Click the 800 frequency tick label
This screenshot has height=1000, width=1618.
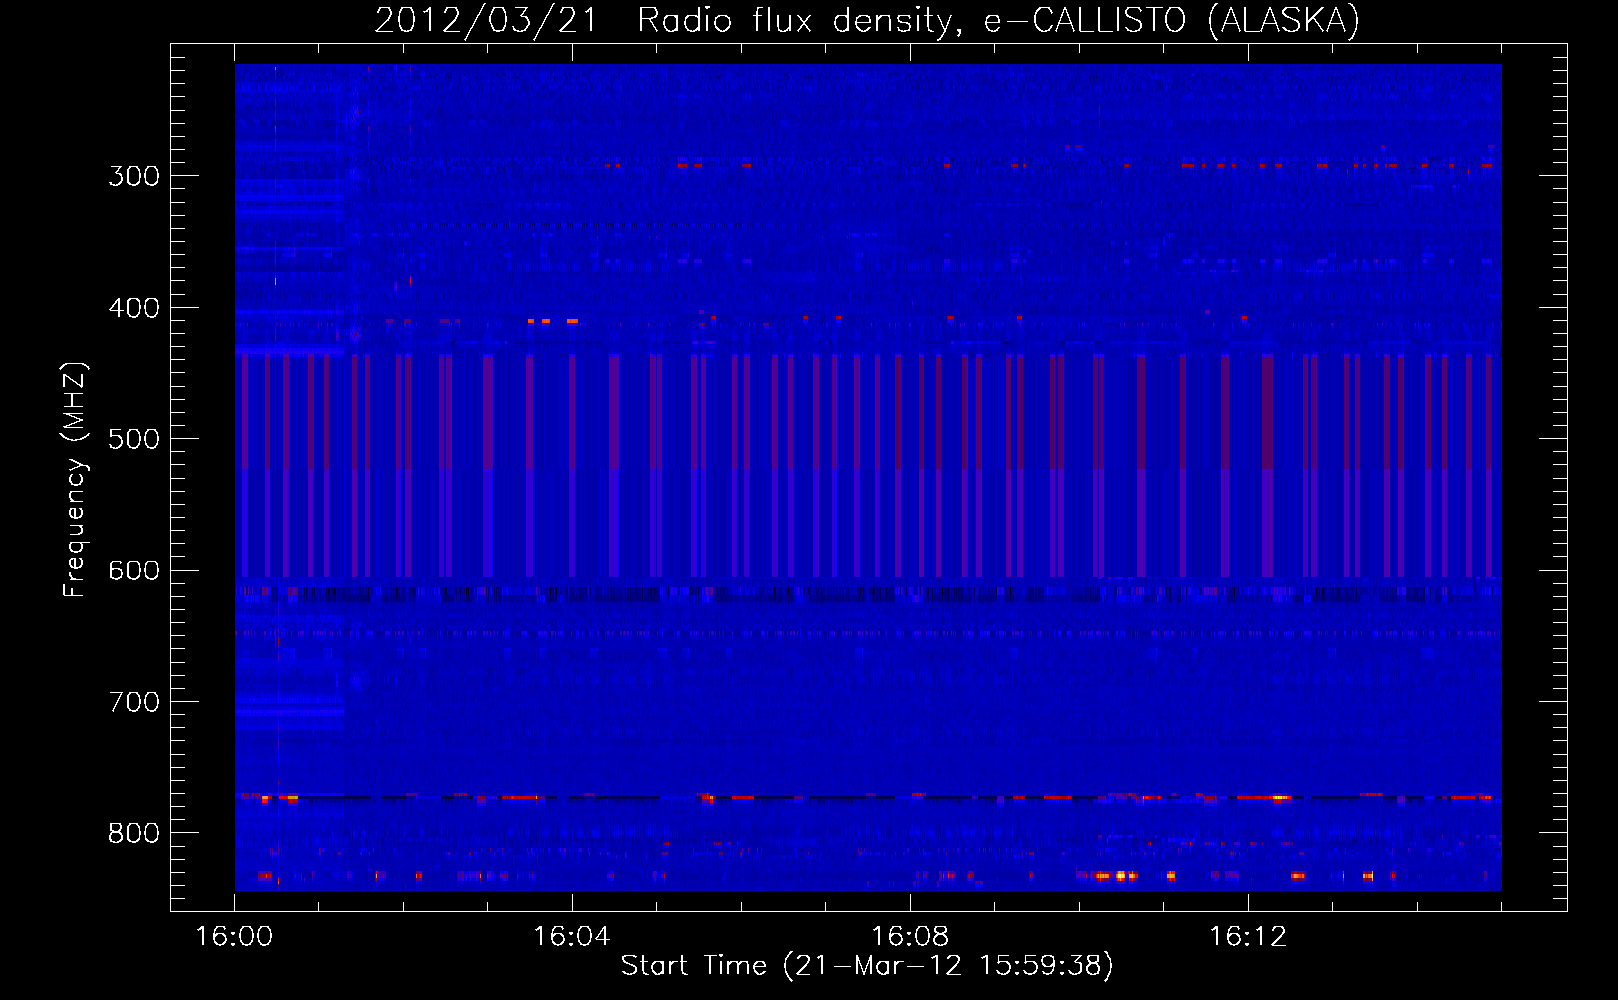coord(134,834)
